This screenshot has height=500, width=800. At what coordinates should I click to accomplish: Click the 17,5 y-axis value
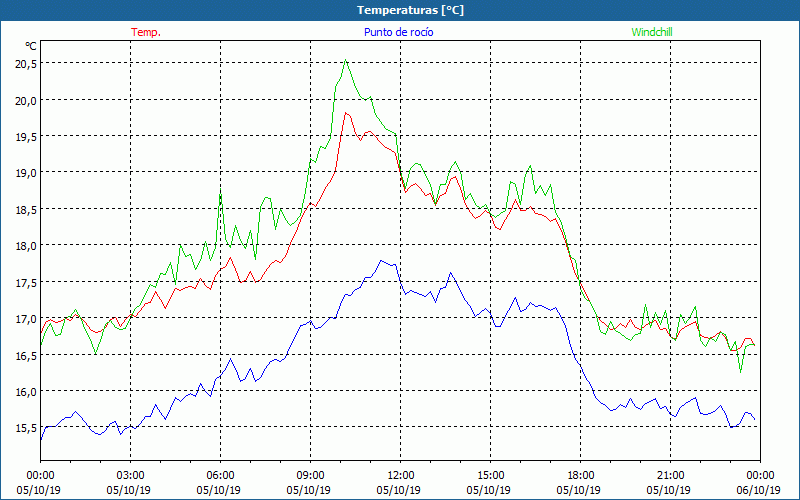tap(26, 283)
